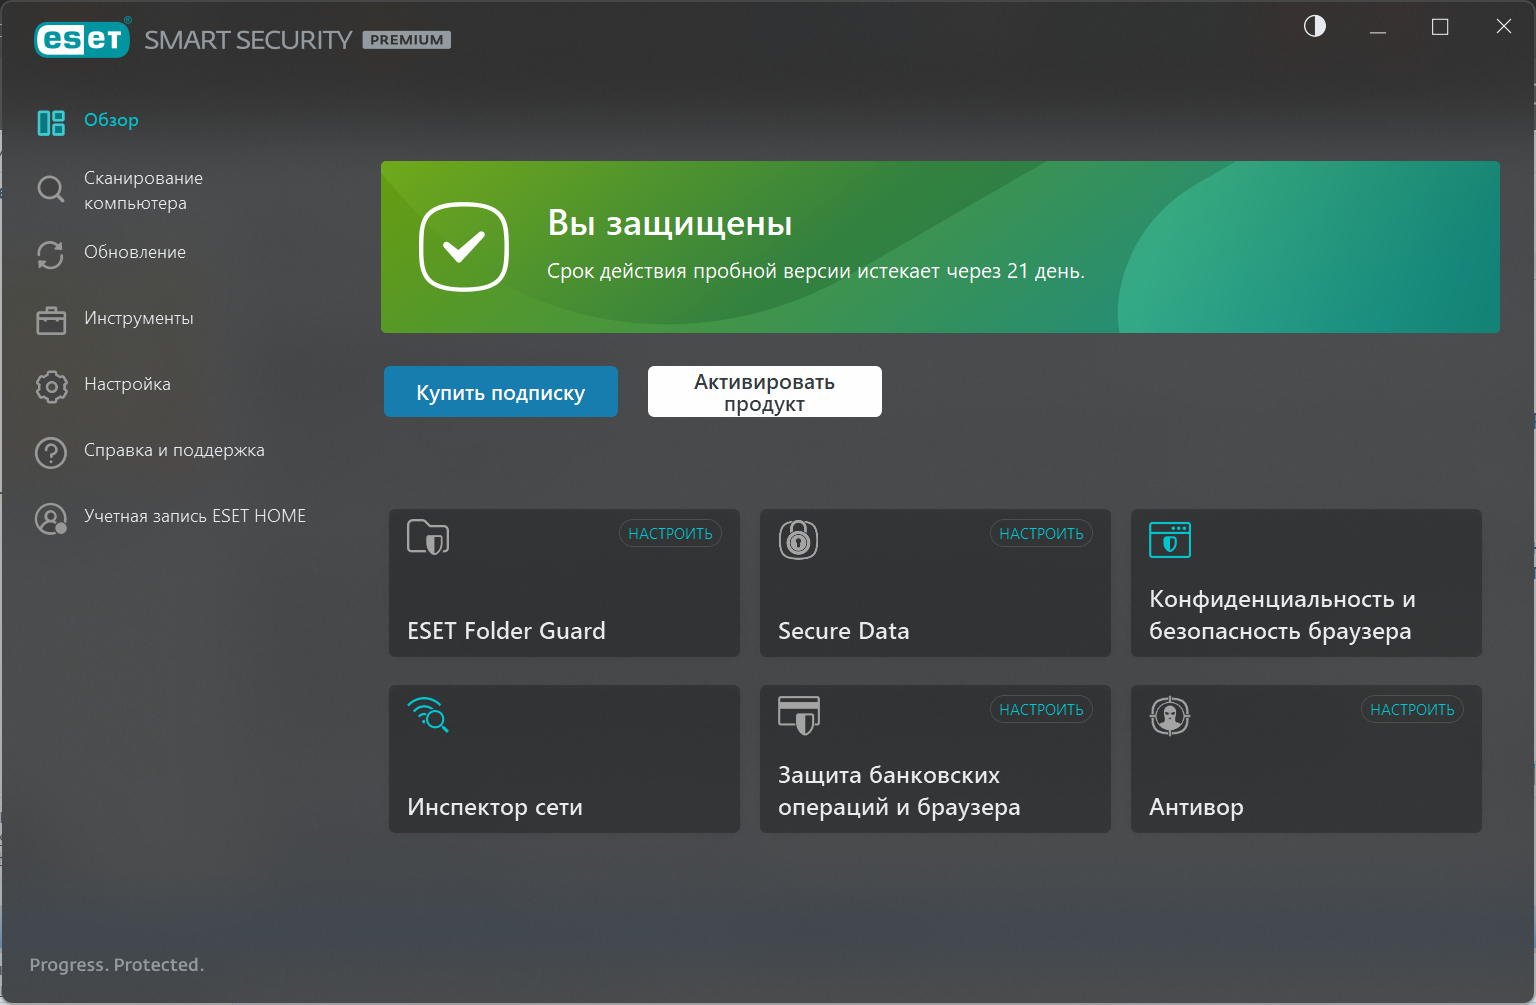The image size is (1536, 1005).
Task: Click the browser privacy shield icon
Action: pos(1169,540)
